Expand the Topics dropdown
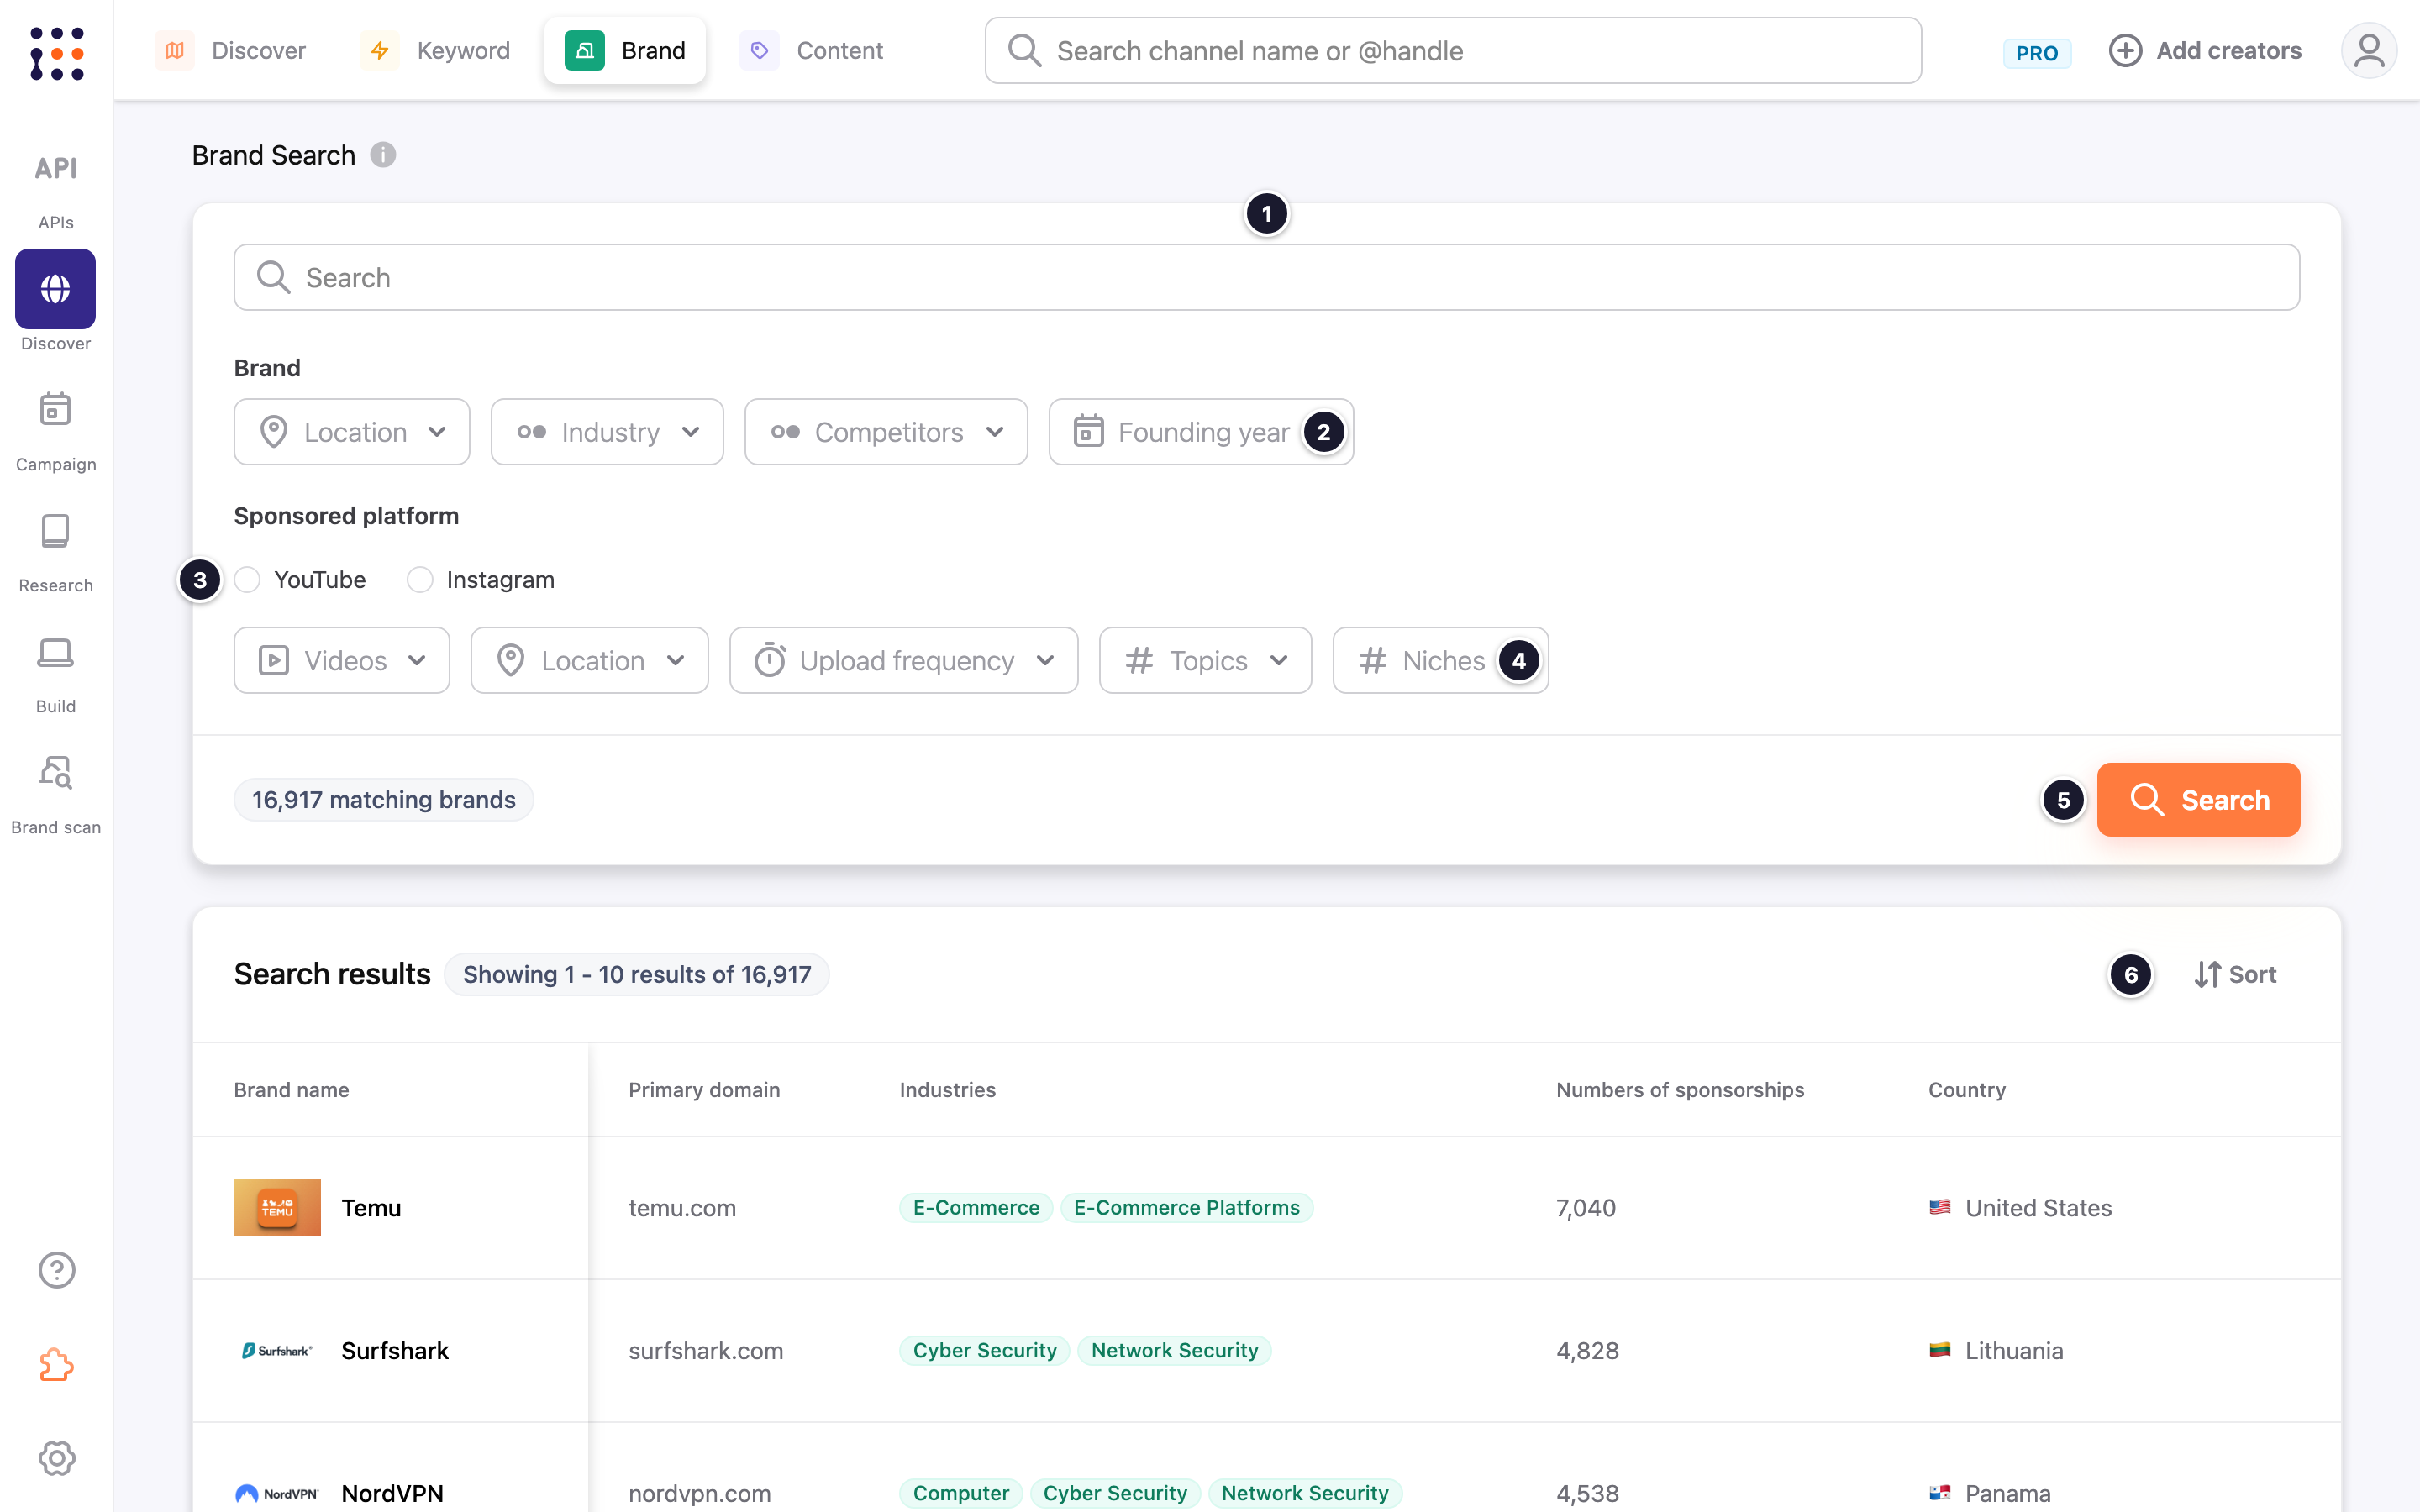The width and height of the screenshot is (2420, 1512). pos(1205,660)
